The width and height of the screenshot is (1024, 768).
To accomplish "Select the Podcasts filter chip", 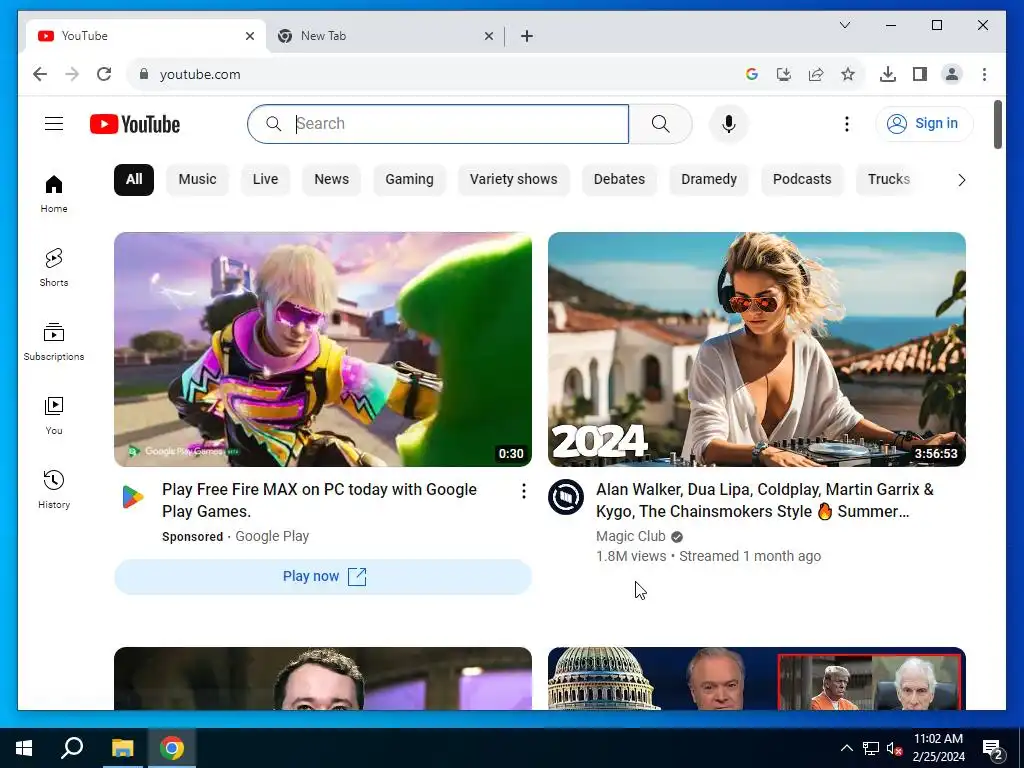I will (x=802, y=180).
